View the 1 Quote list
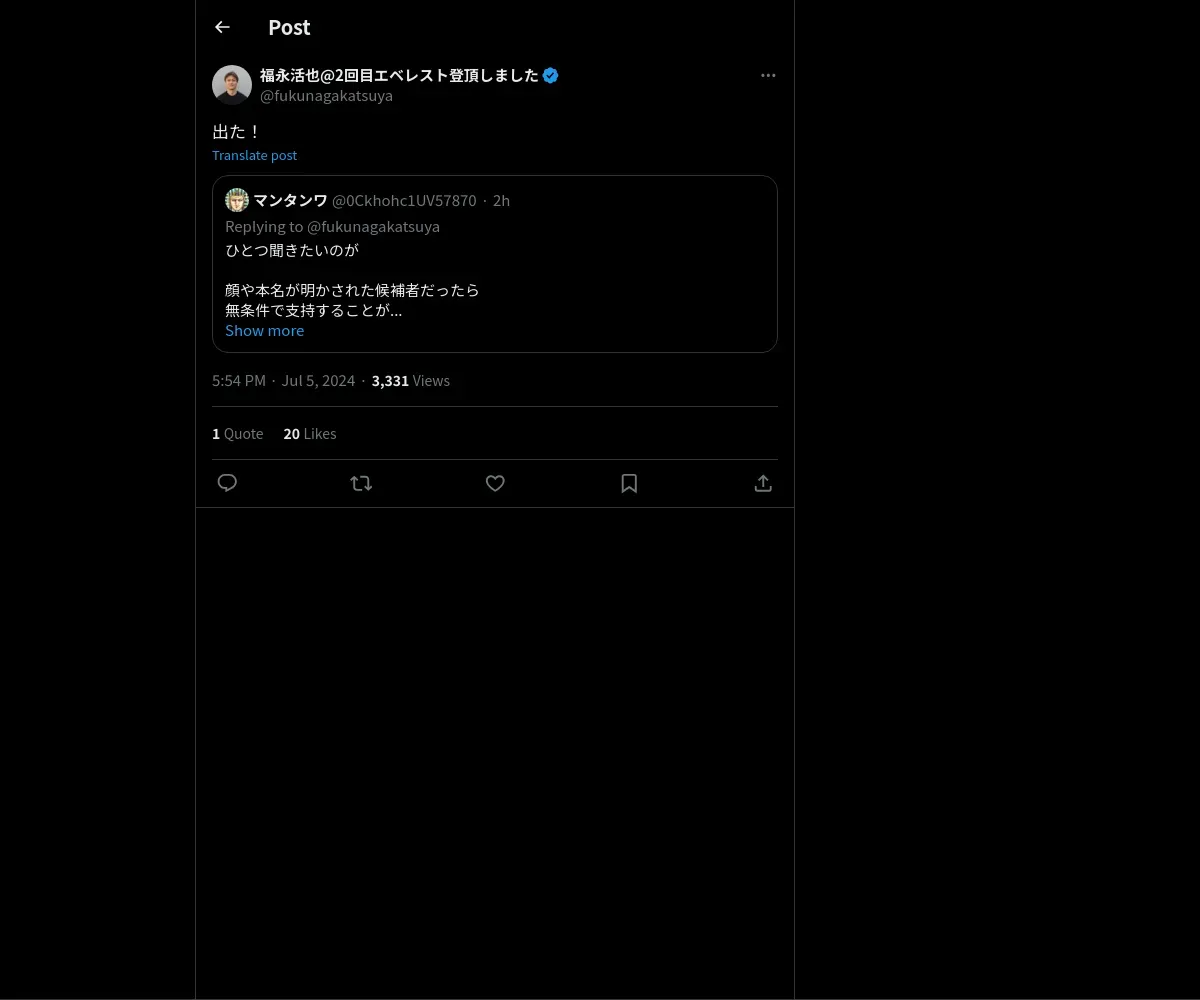 [x=238, y=433]
